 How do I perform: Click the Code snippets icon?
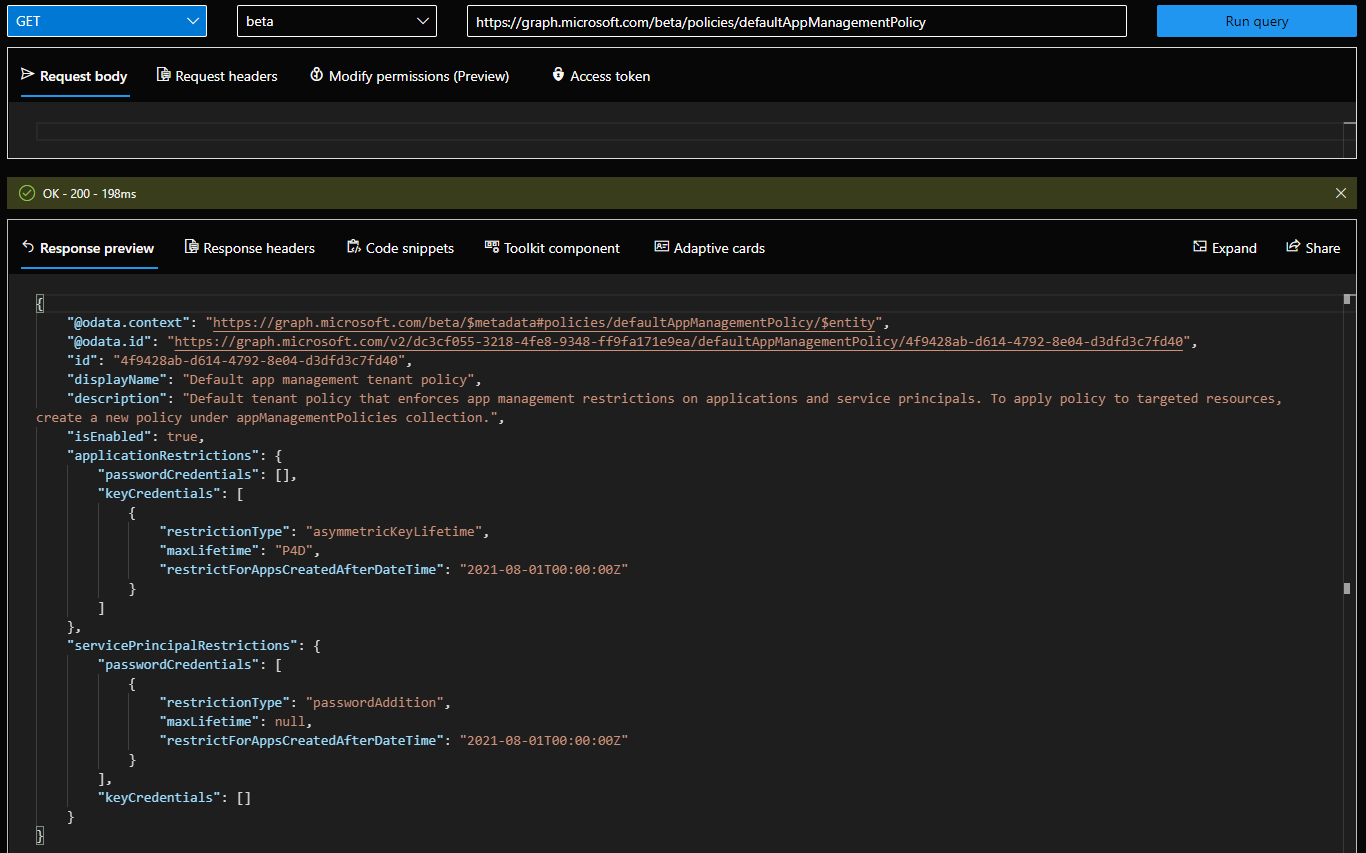point(353,247)
